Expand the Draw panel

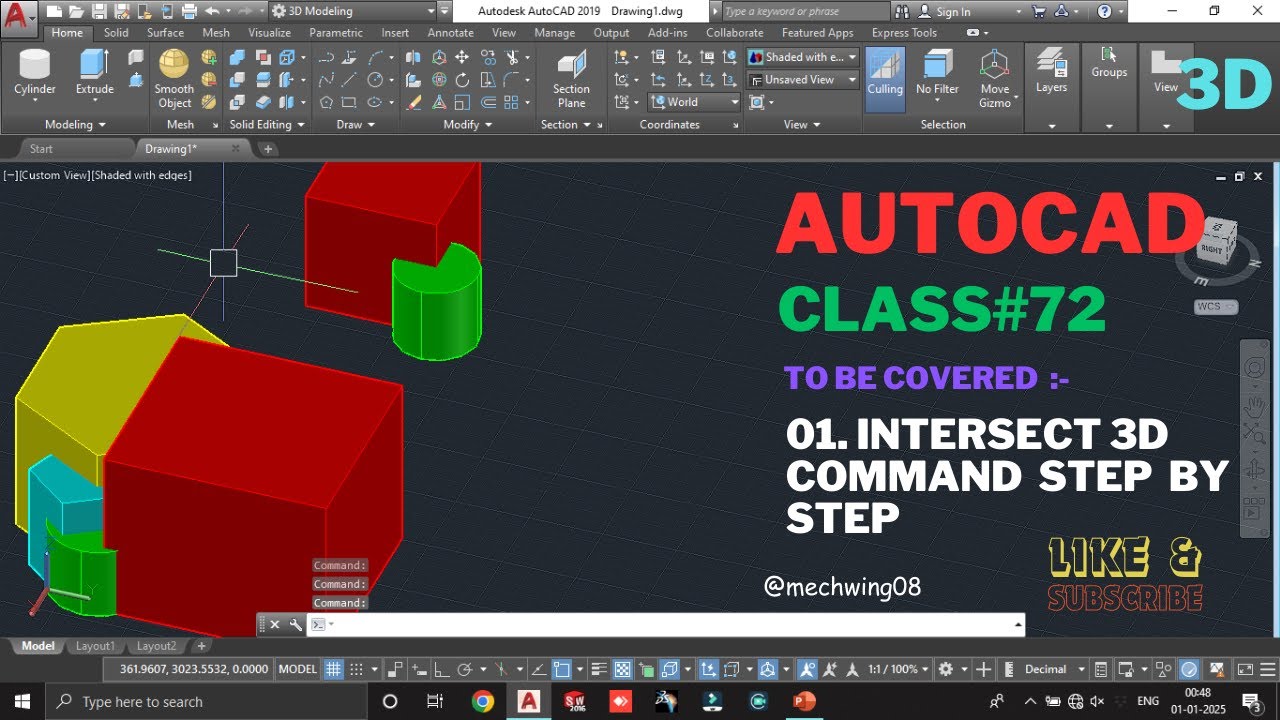(x=355, y=124)
